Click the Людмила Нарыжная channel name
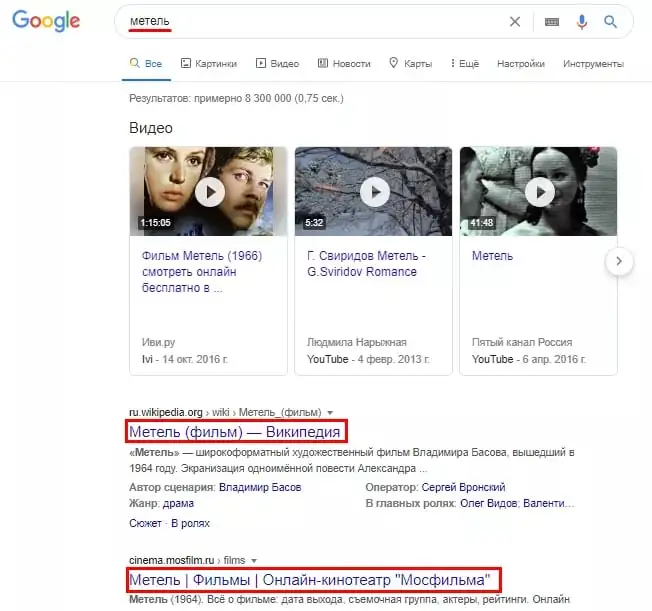The width and height of the screenshot is (652, 611). click(x=357, y=342)
